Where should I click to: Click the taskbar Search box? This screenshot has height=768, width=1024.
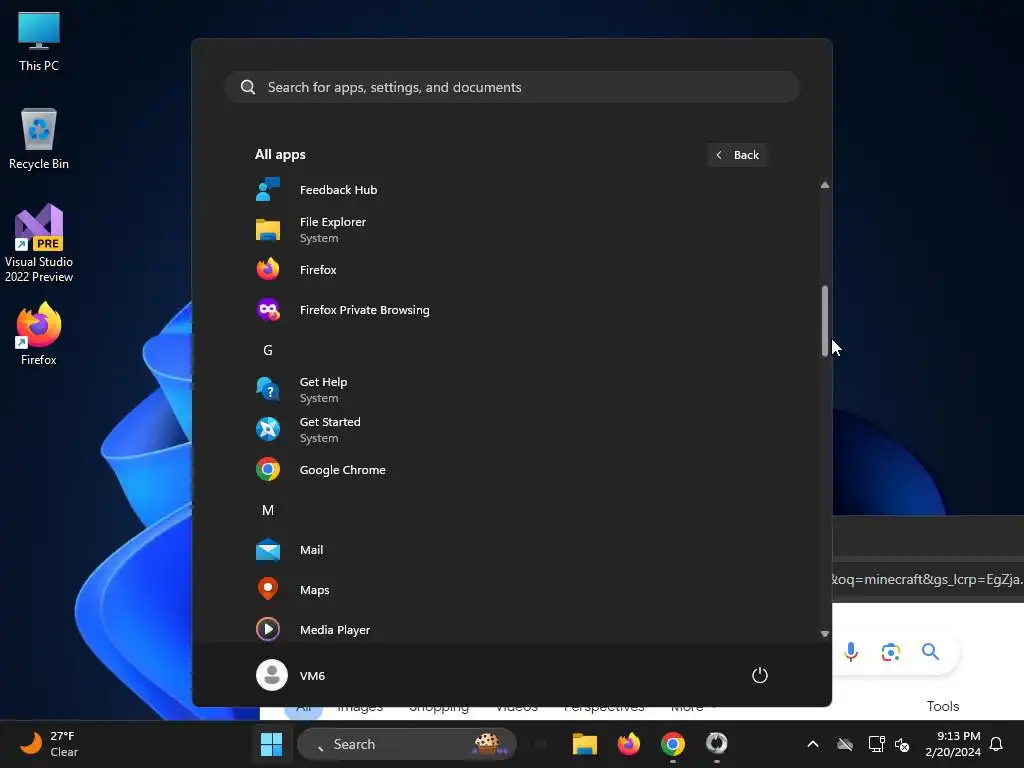[407, 744]
